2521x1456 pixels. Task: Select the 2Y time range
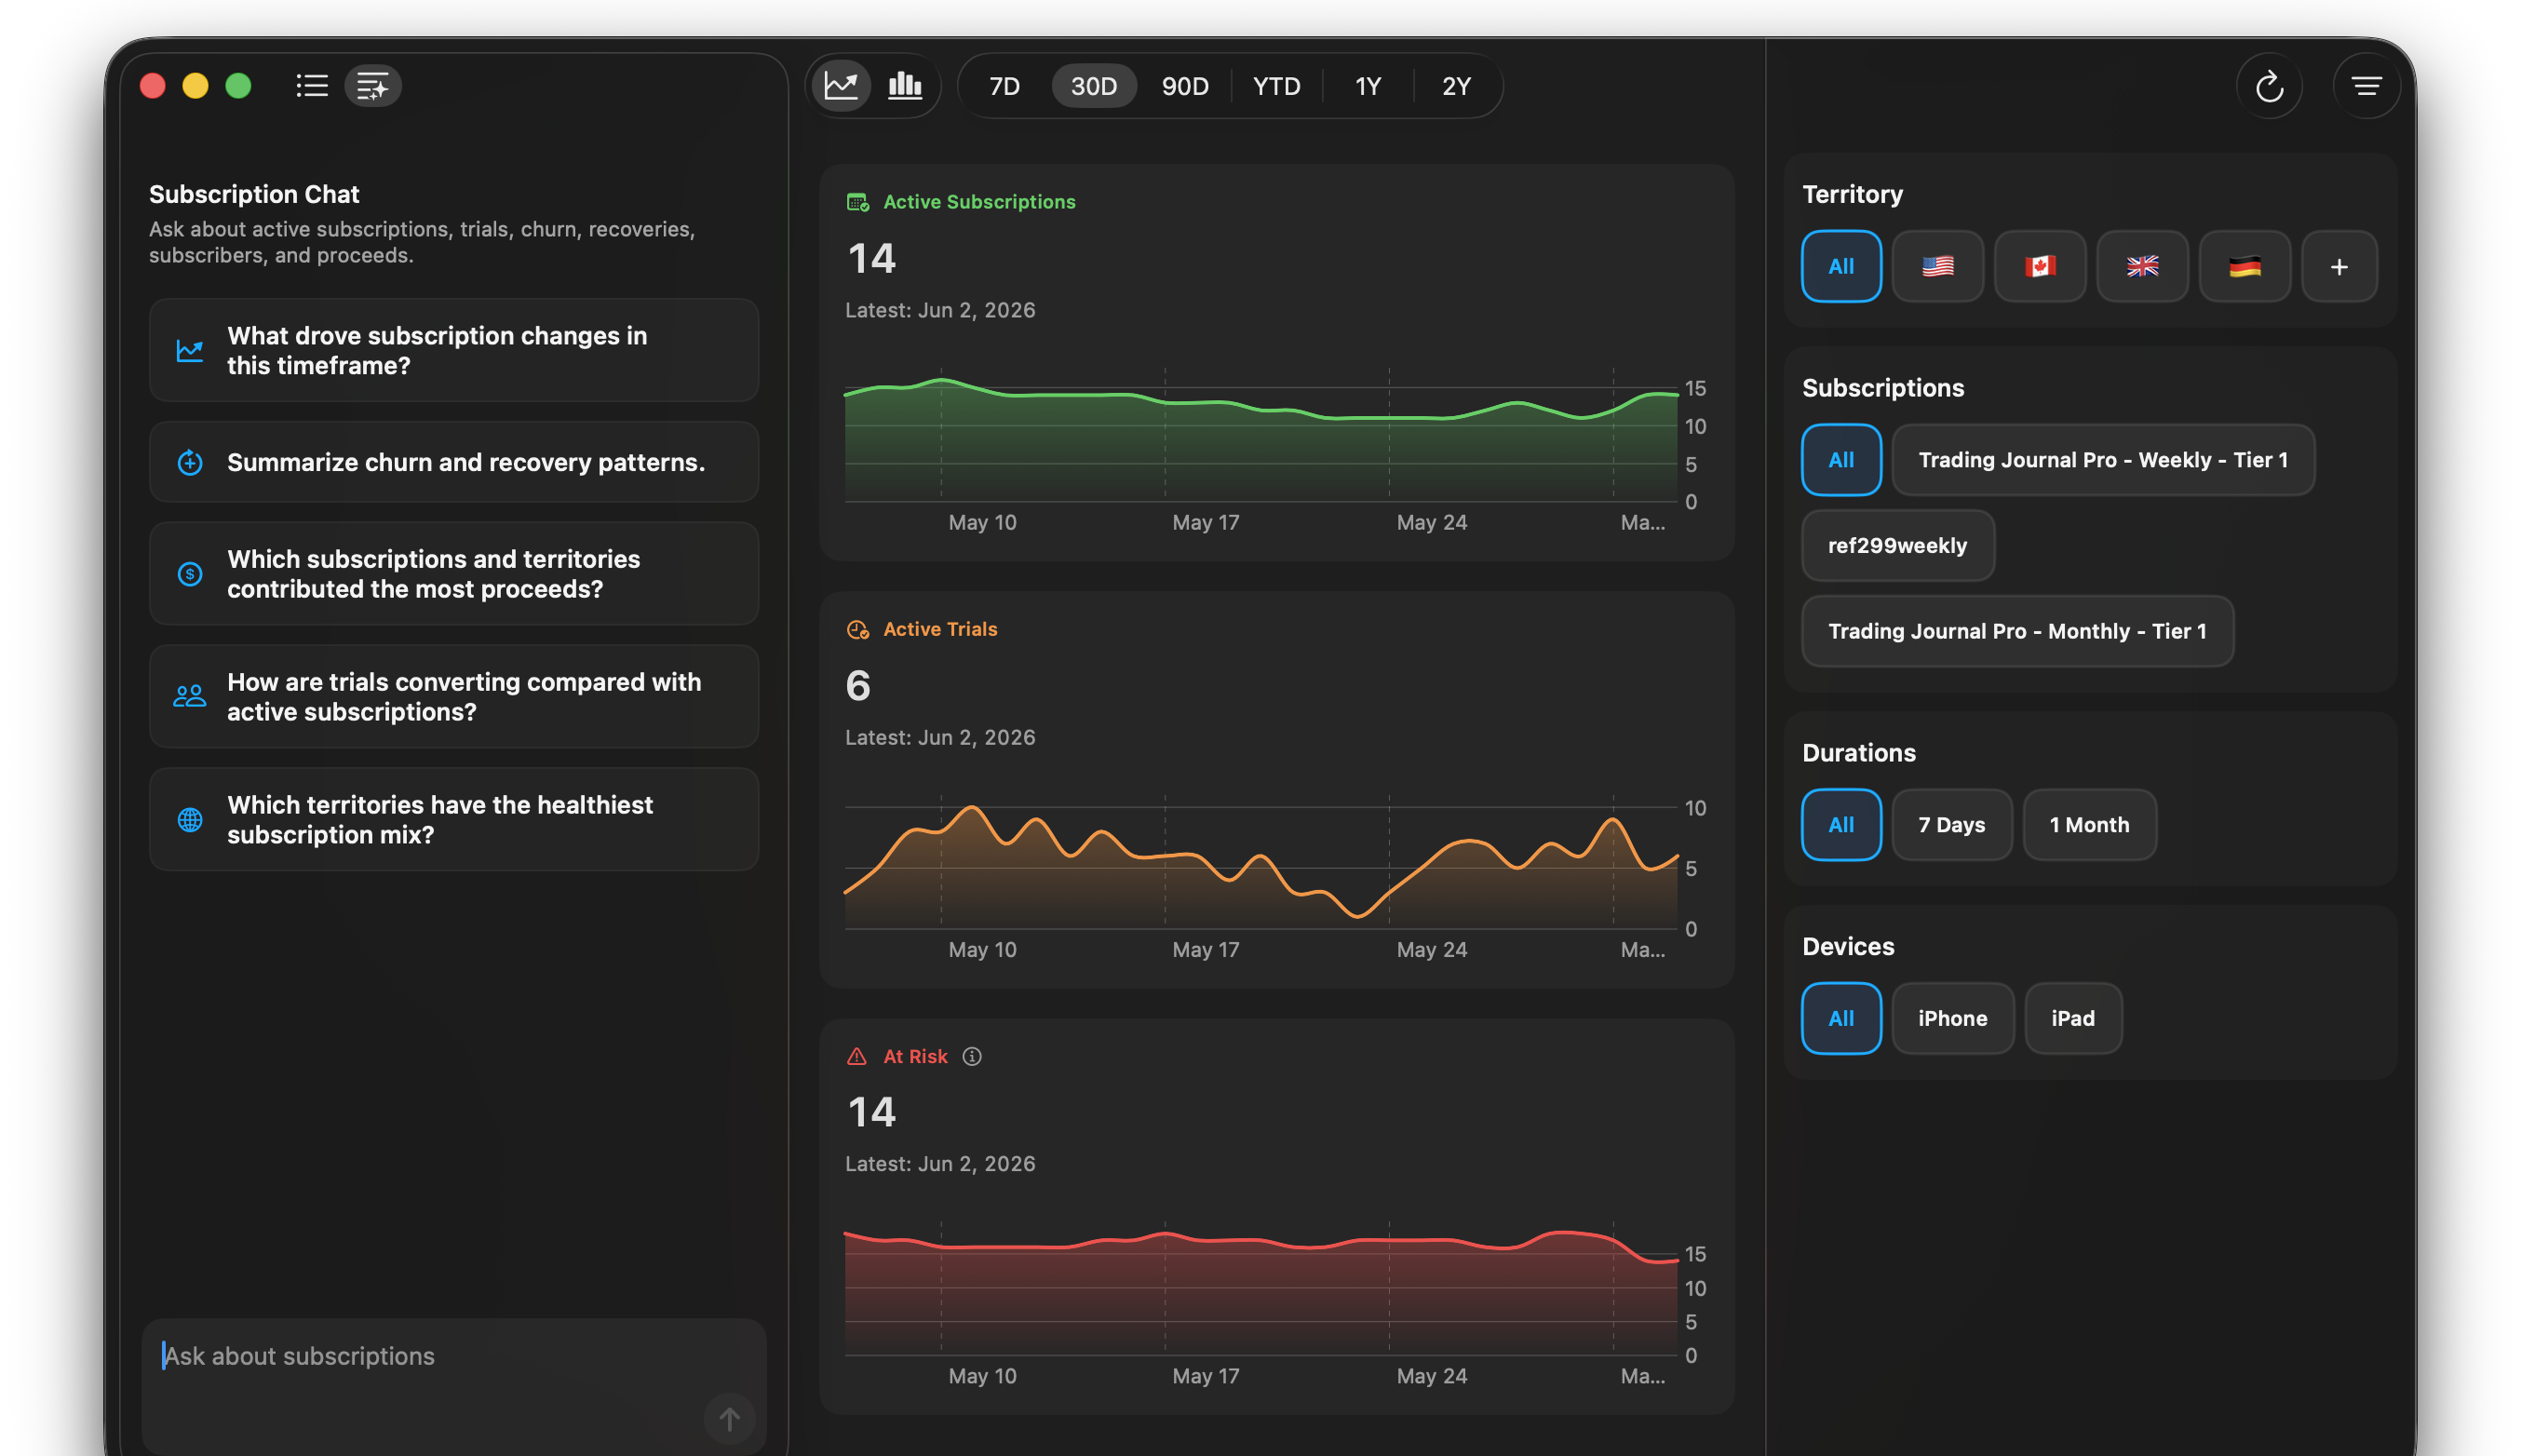[x=1456, y=86]
